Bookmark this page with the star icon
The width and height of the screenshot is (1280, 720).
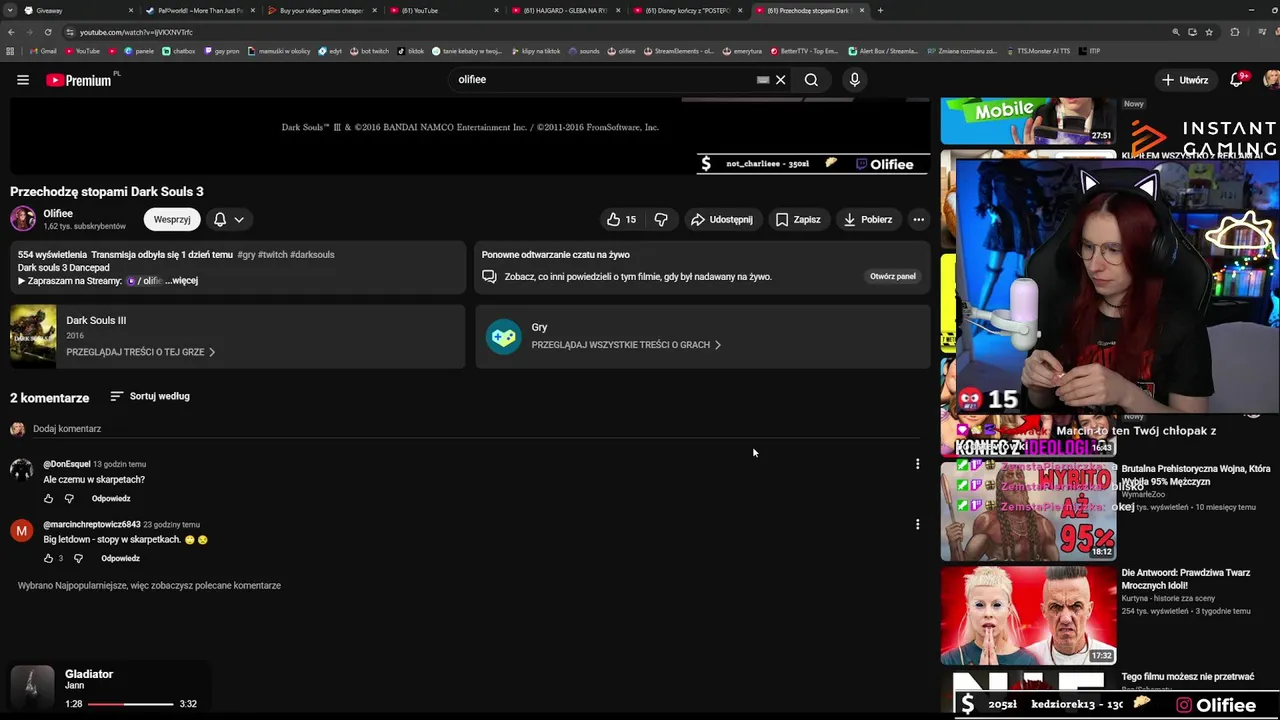(1209, 32)
